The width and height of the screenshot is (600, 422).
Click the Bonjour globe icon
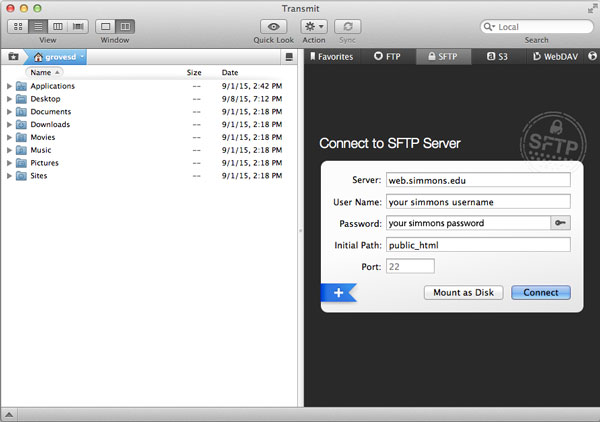click(x=592, y=56)
